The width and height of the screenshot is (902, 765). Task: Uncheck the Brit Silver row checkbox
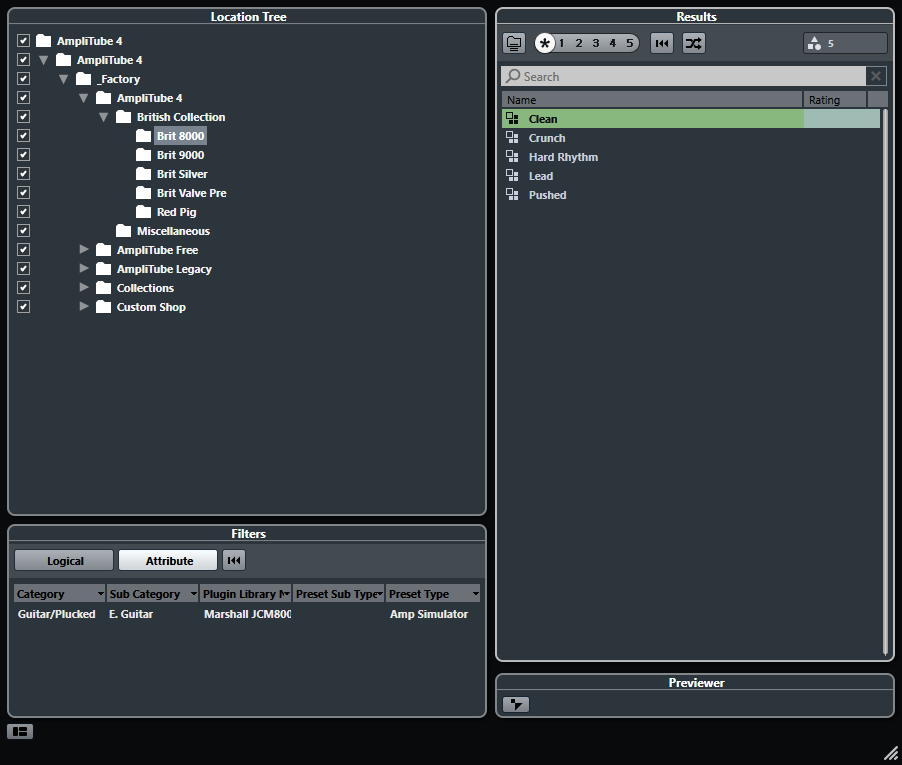[x=24, y=174]
